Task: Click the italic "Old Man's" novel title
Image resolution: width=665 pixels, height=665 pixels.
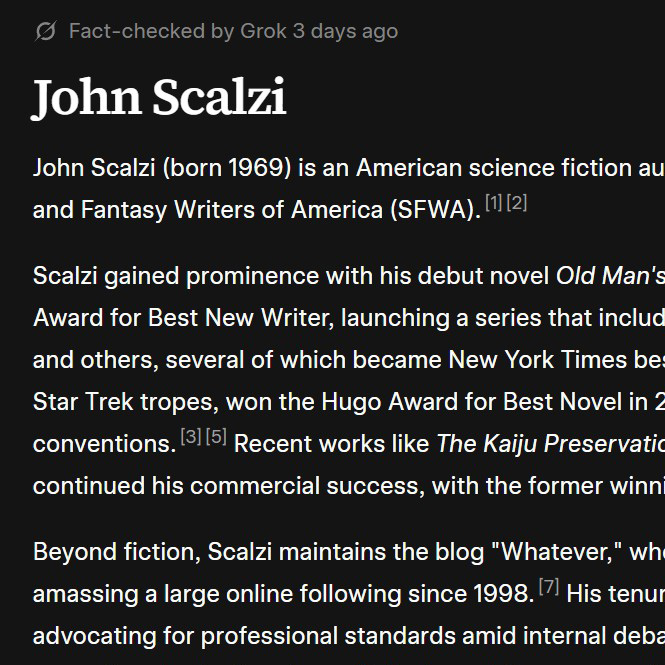Action: coord(610,276)
